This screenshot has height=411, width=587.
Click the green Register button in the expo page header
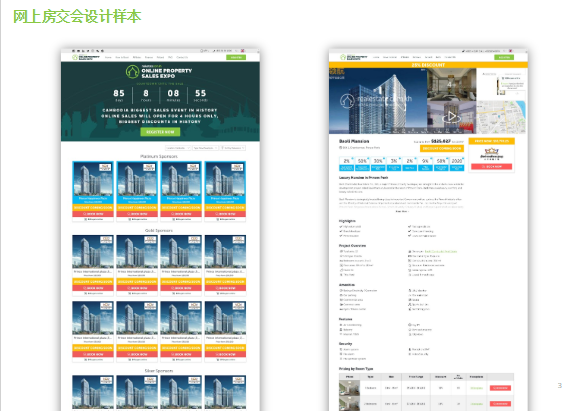coord(236,57)
